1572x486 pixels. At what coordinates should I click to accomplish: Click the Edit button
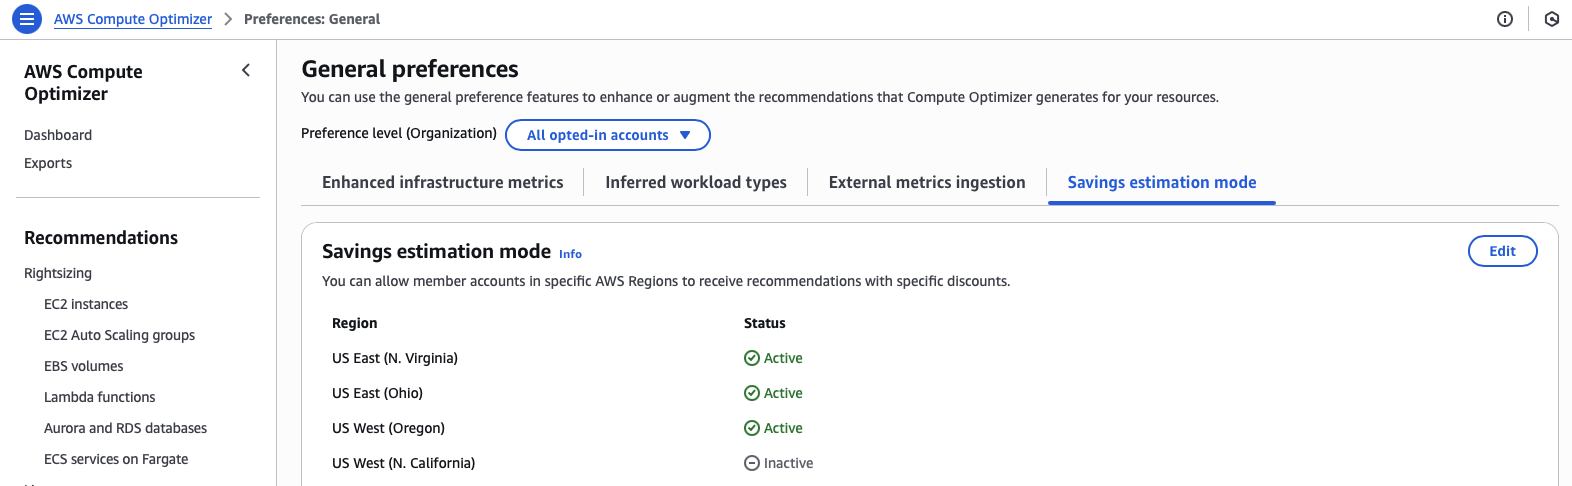coord(1502,251)
